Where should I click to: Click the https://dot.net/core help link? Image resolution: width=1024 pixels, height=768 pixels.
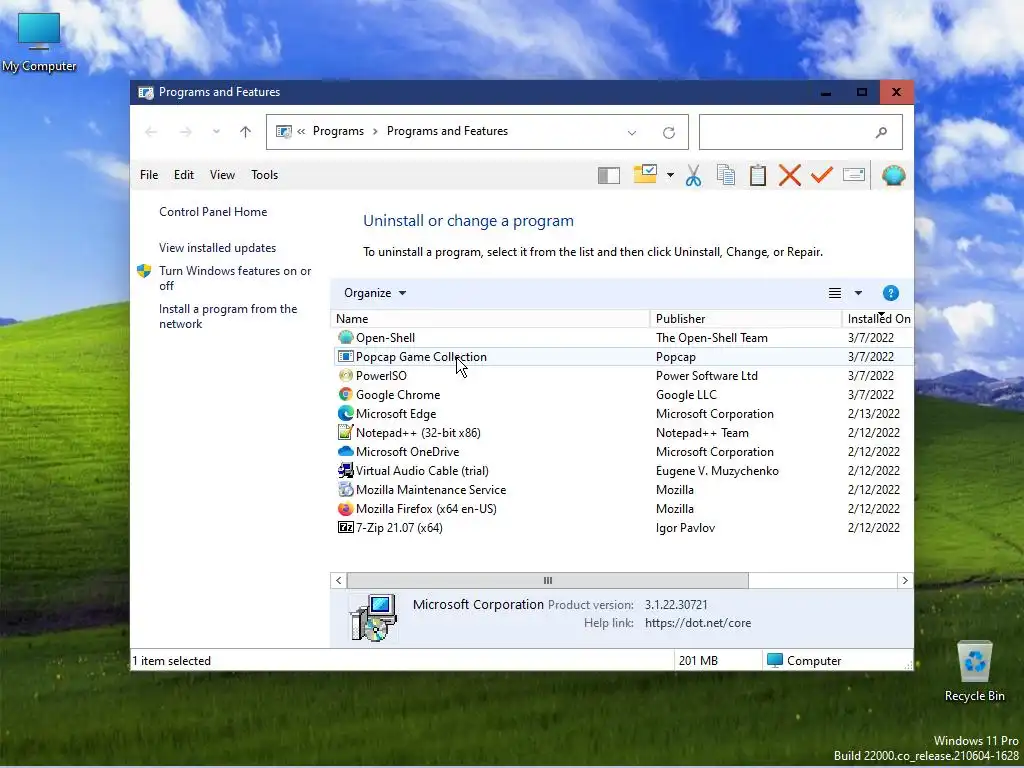click(697, 623)
